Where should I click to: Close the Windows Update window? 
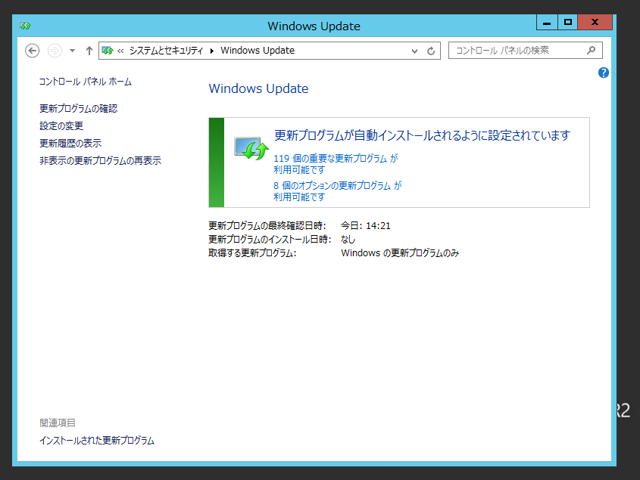(x=595, y=22)
